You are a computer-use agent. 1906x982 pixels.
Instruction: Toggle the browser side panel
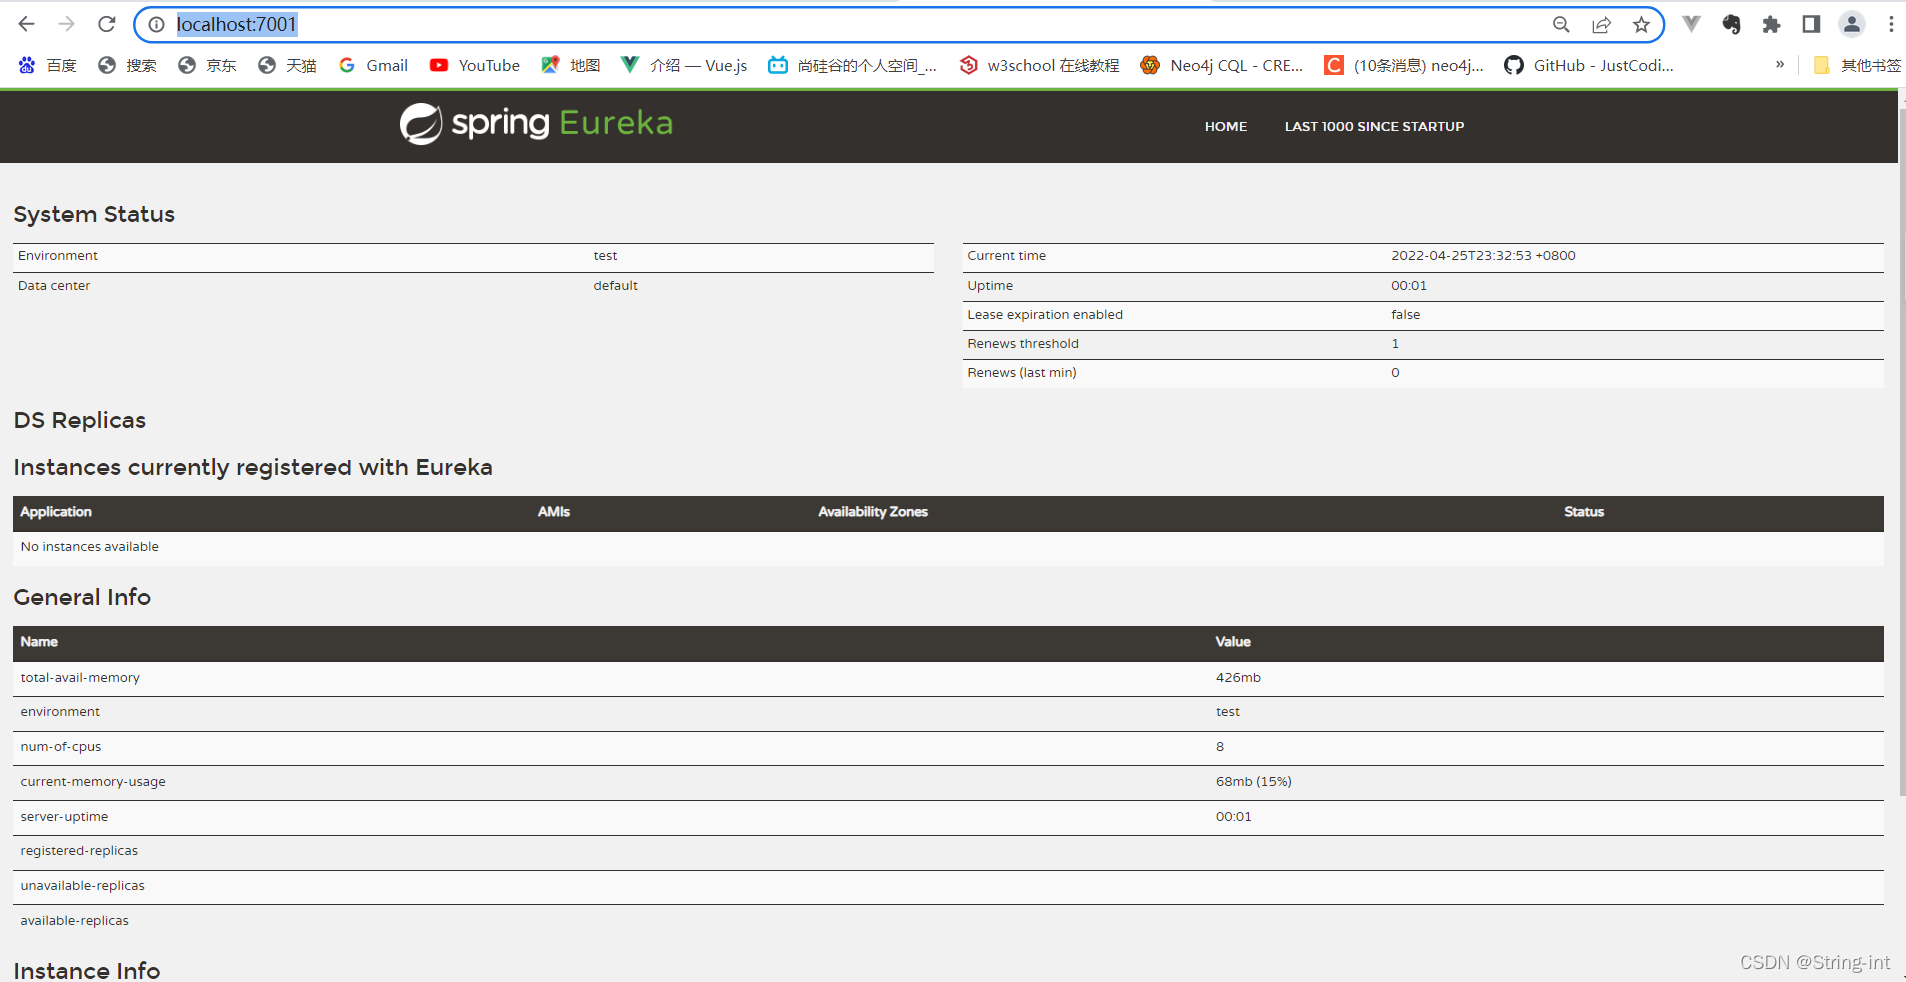(1811, 24)
